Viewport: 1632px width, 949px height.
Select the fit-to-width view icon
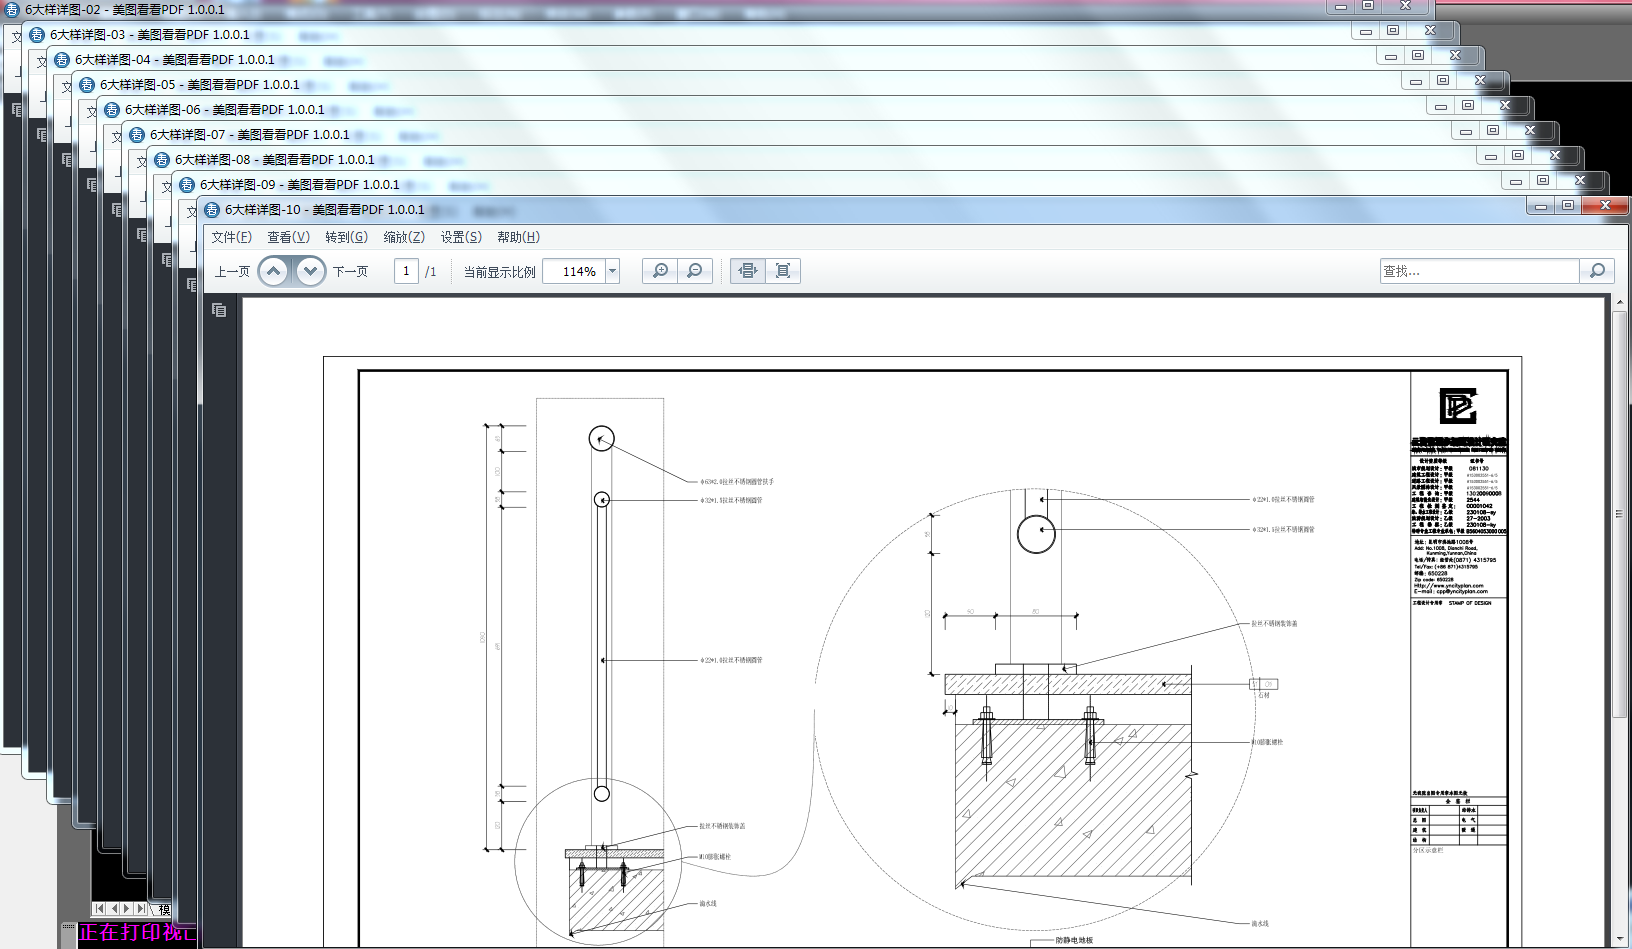pyautogui.click(x=748, y=271)
